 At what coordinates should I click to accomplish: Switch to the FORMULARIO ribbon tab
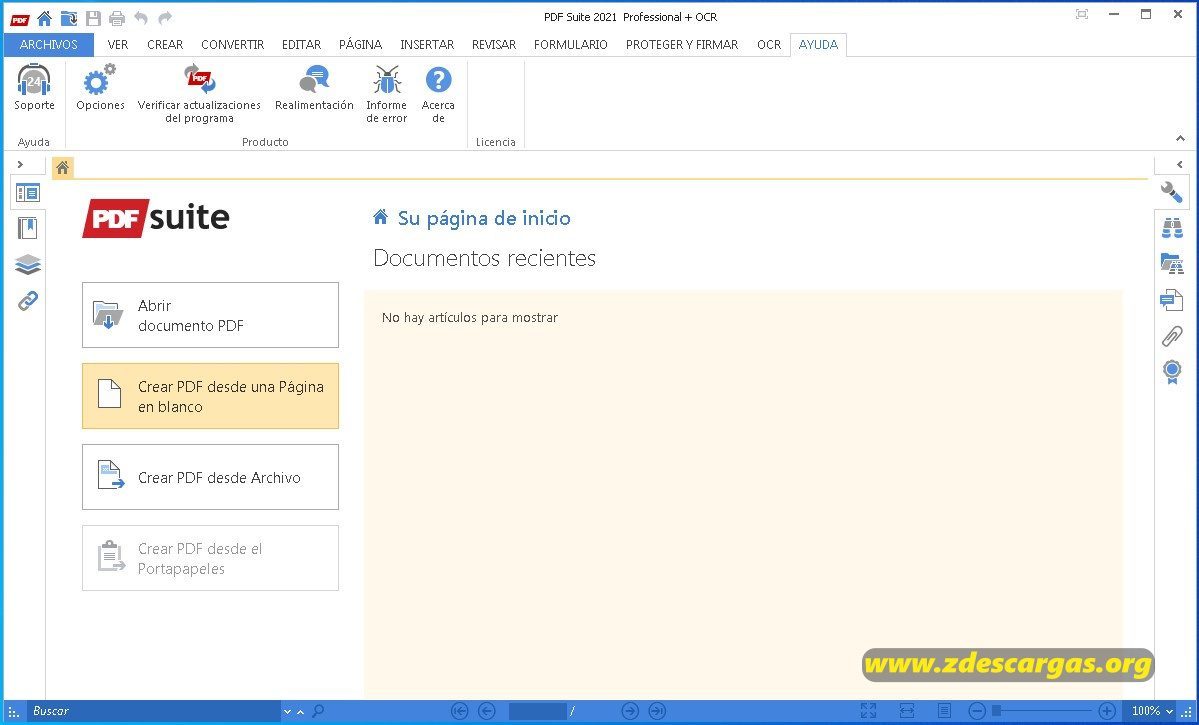(x=570, y=44)
